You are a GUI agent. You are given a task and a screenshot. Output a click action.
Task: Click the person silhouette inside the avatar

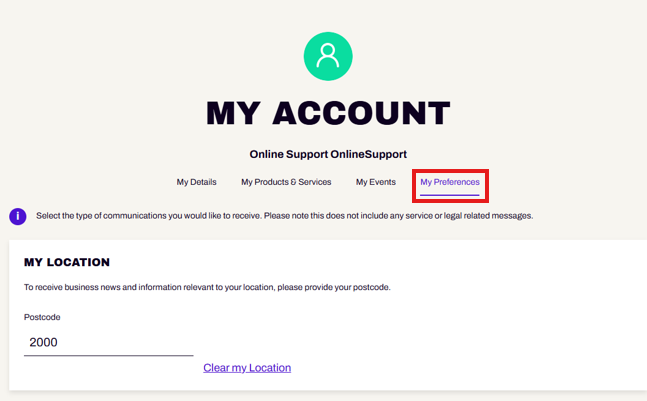point(328,56)
